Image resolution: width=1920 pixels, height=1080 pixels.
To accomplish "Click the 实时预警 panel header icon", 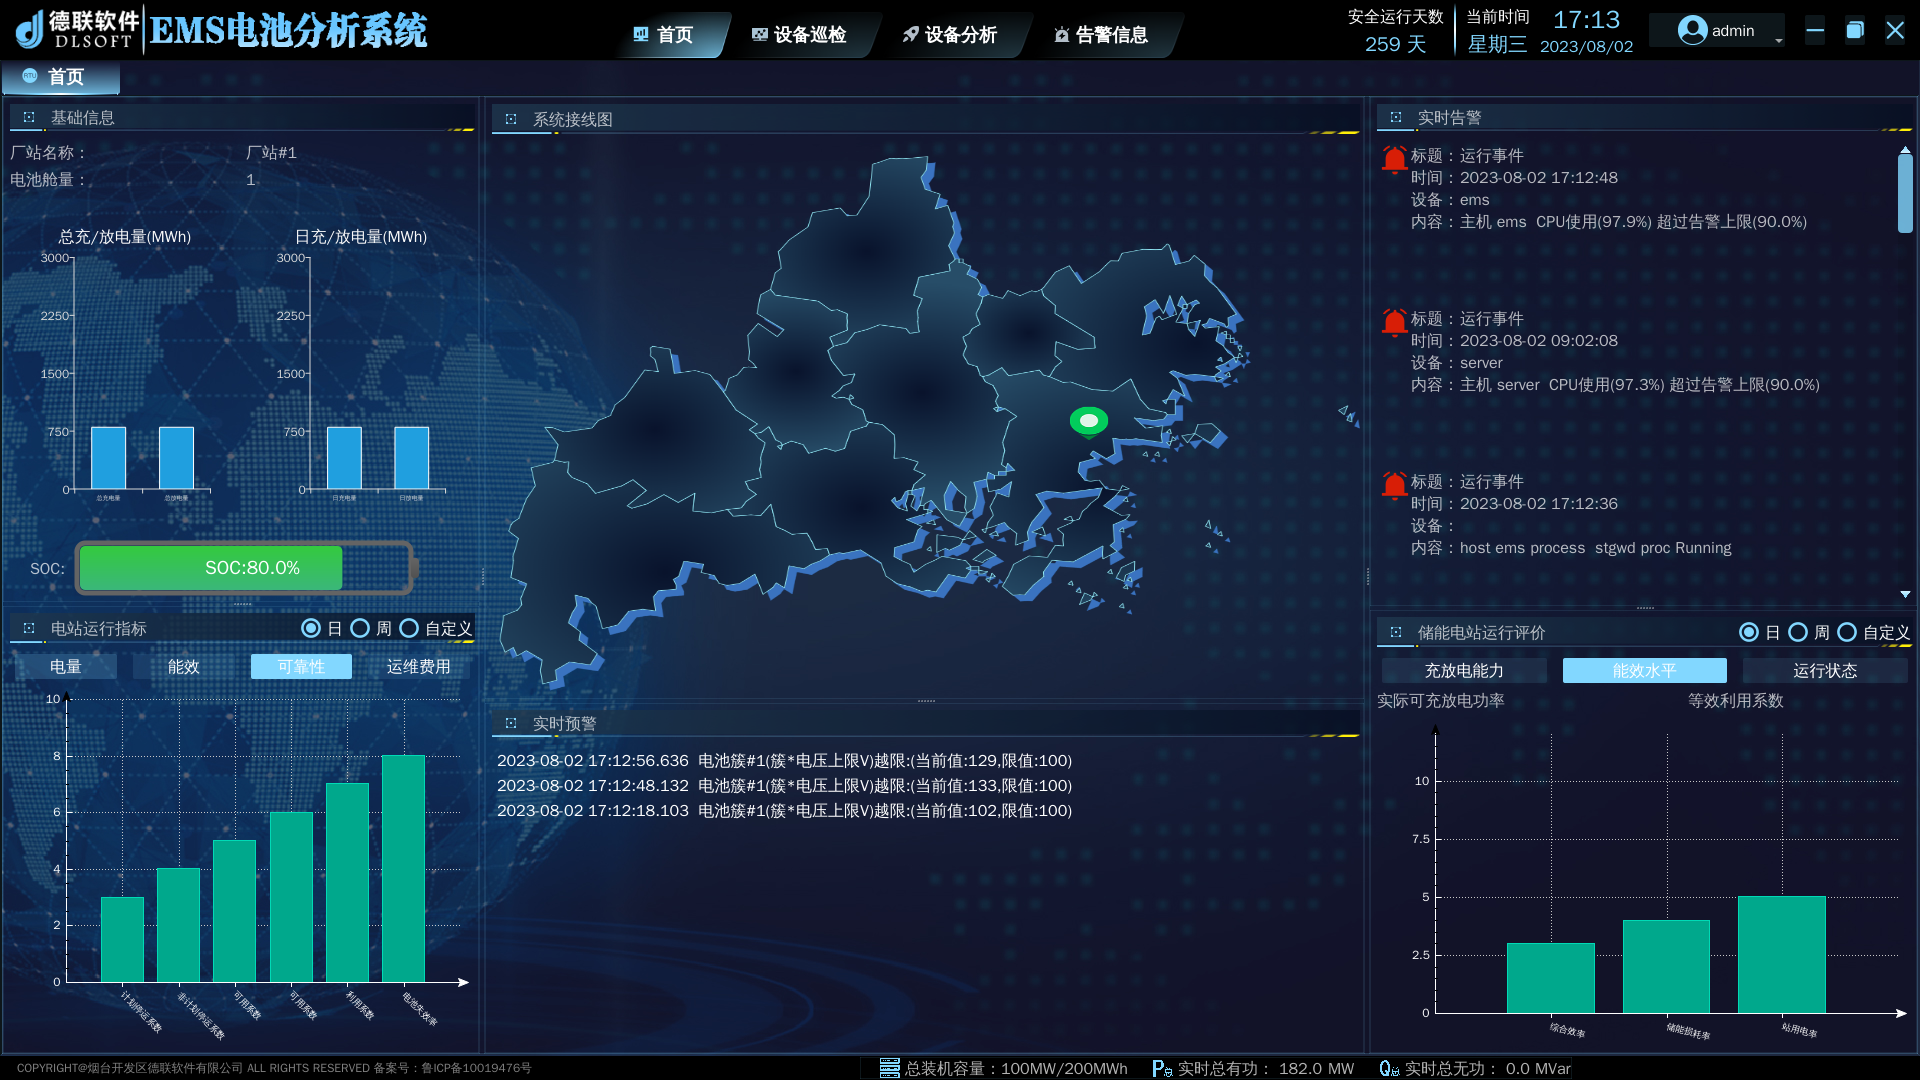I will (511, 723).
